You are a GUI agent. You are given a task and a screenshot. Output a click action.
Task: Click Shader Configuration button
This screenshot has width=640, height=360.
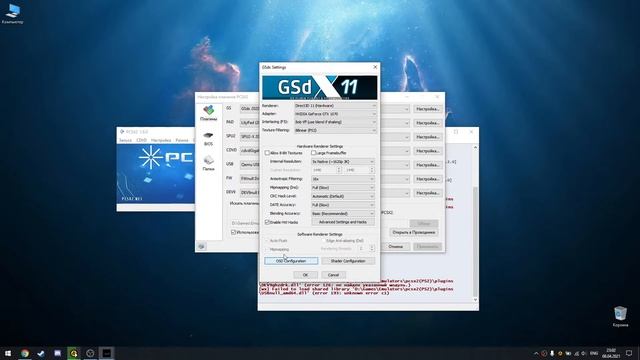click(x=348, y=261)
